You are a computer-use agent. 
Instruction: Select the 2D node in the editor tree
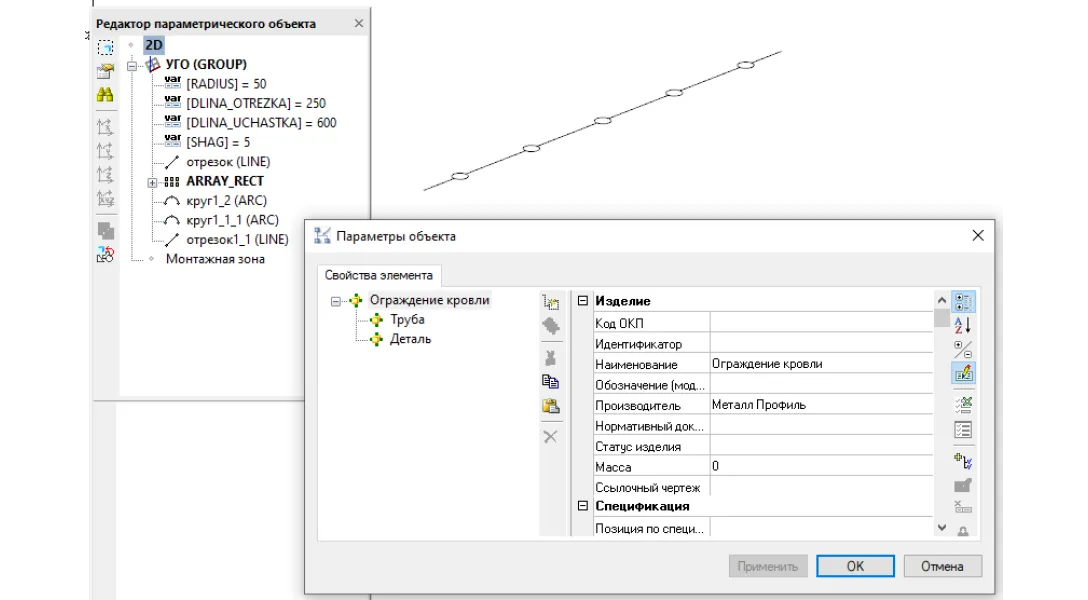(153, 45)
